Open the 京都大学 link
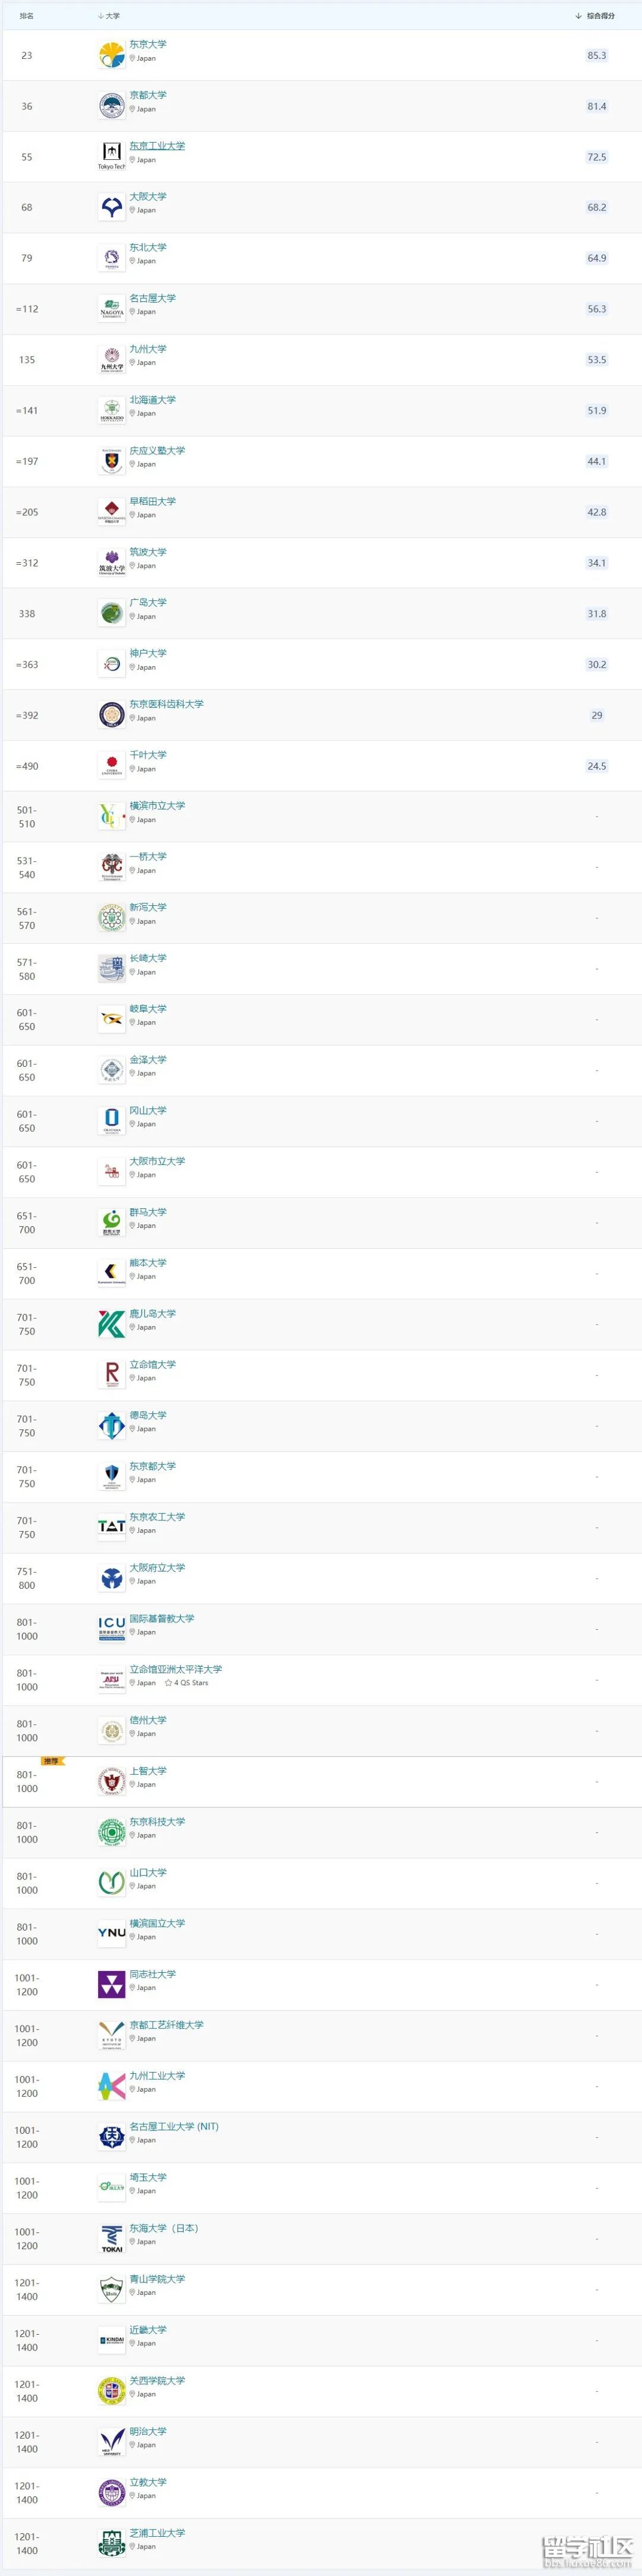The image size is (642, 2576). (148, 96)
